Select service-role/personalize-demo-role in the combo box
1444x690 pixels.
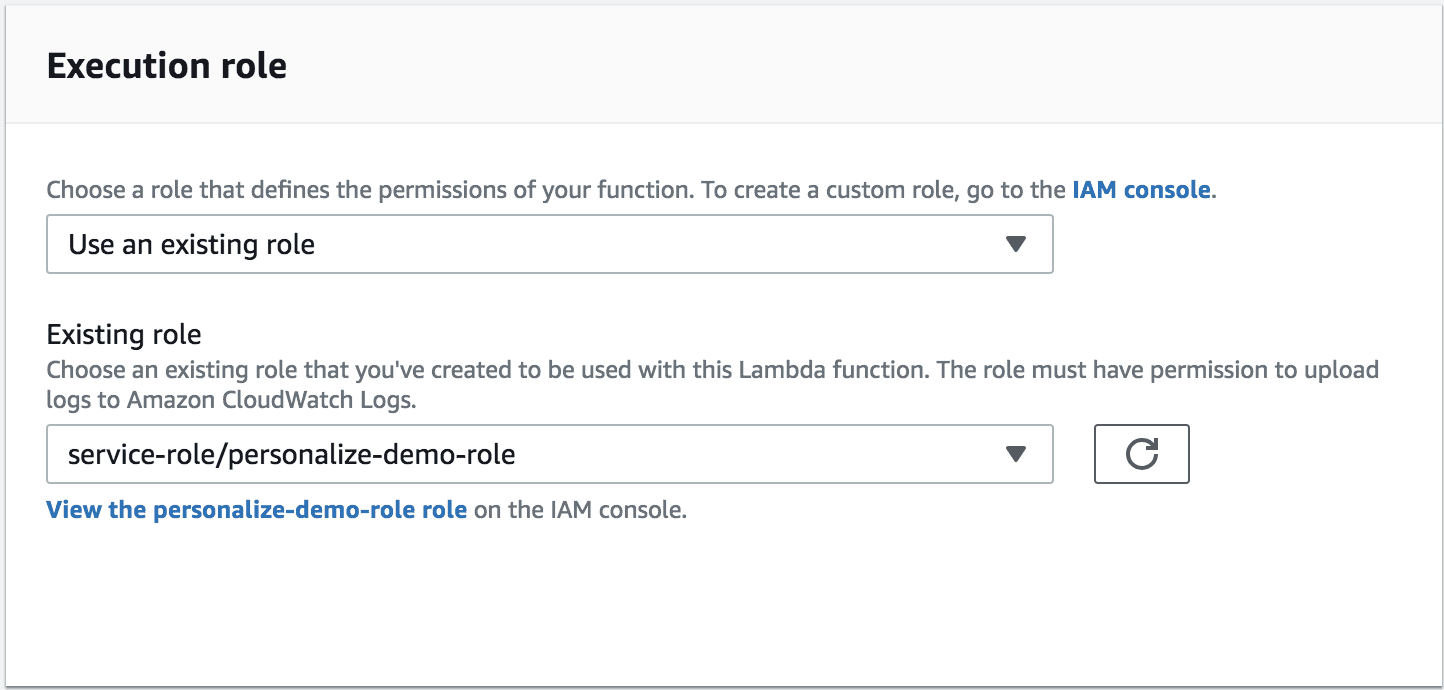(x=550, y=454)
